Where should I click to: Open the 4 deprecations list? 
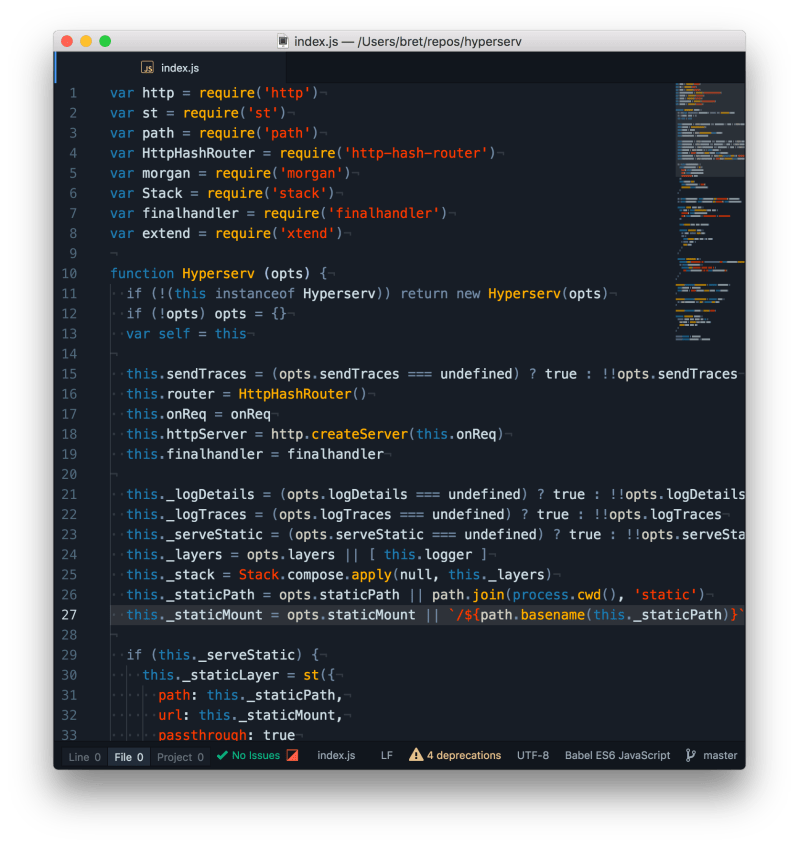pos(464,755)
